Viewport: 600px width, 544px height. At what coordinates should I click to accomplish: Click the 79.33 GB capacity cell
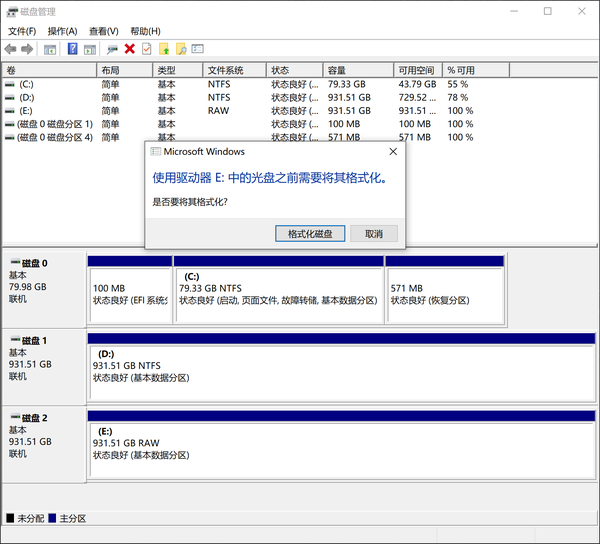point(347,84)
